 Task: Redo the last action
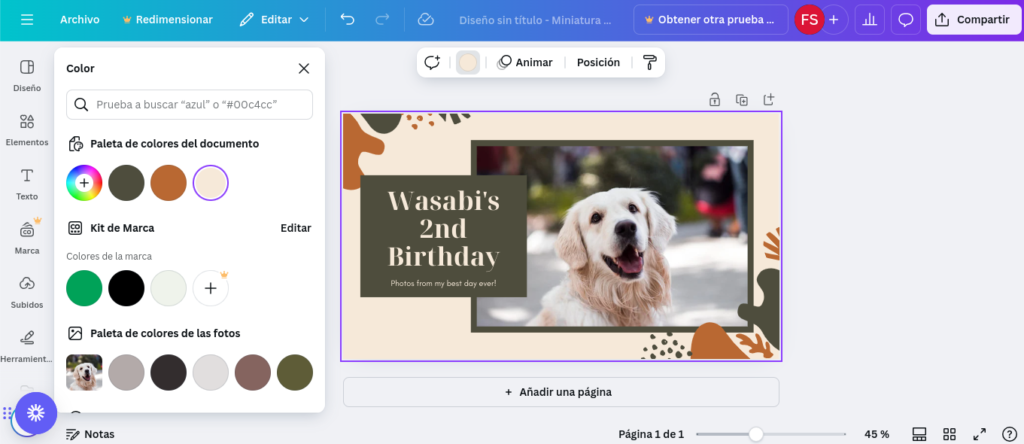click(x=382, y=20)
